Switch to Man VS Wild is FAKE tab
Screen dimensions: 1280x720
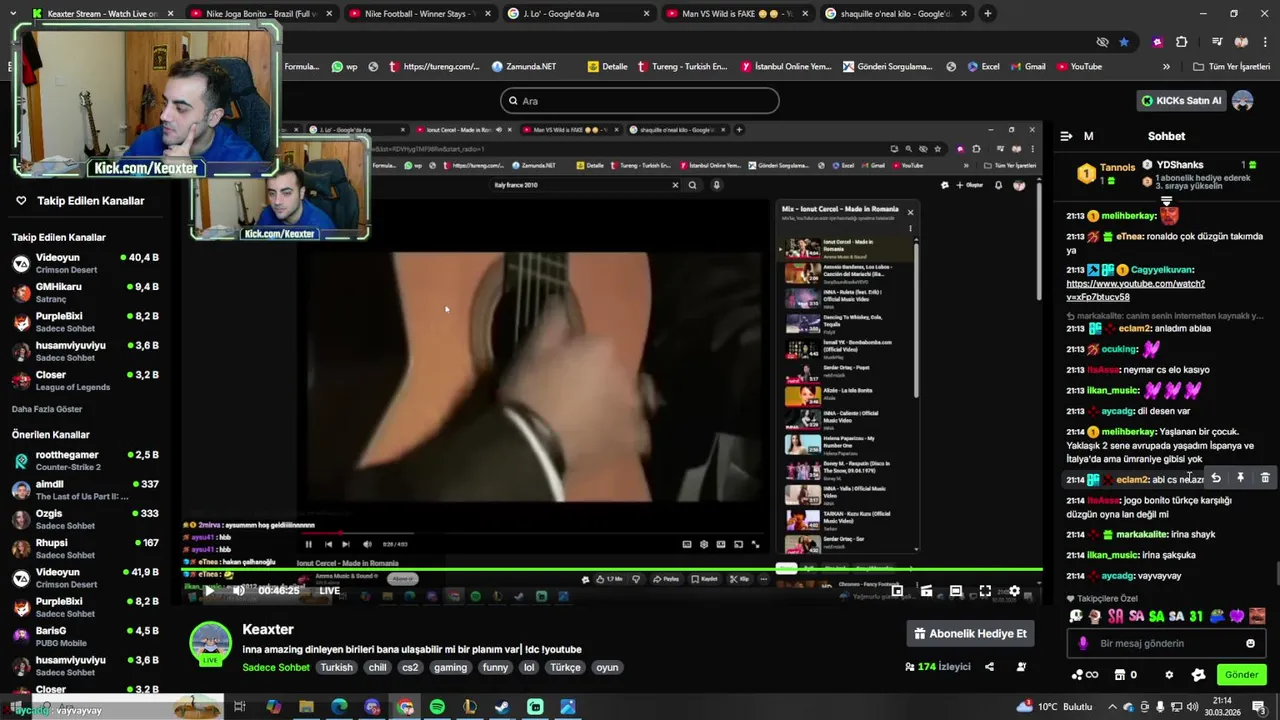(x=738, y=14)
